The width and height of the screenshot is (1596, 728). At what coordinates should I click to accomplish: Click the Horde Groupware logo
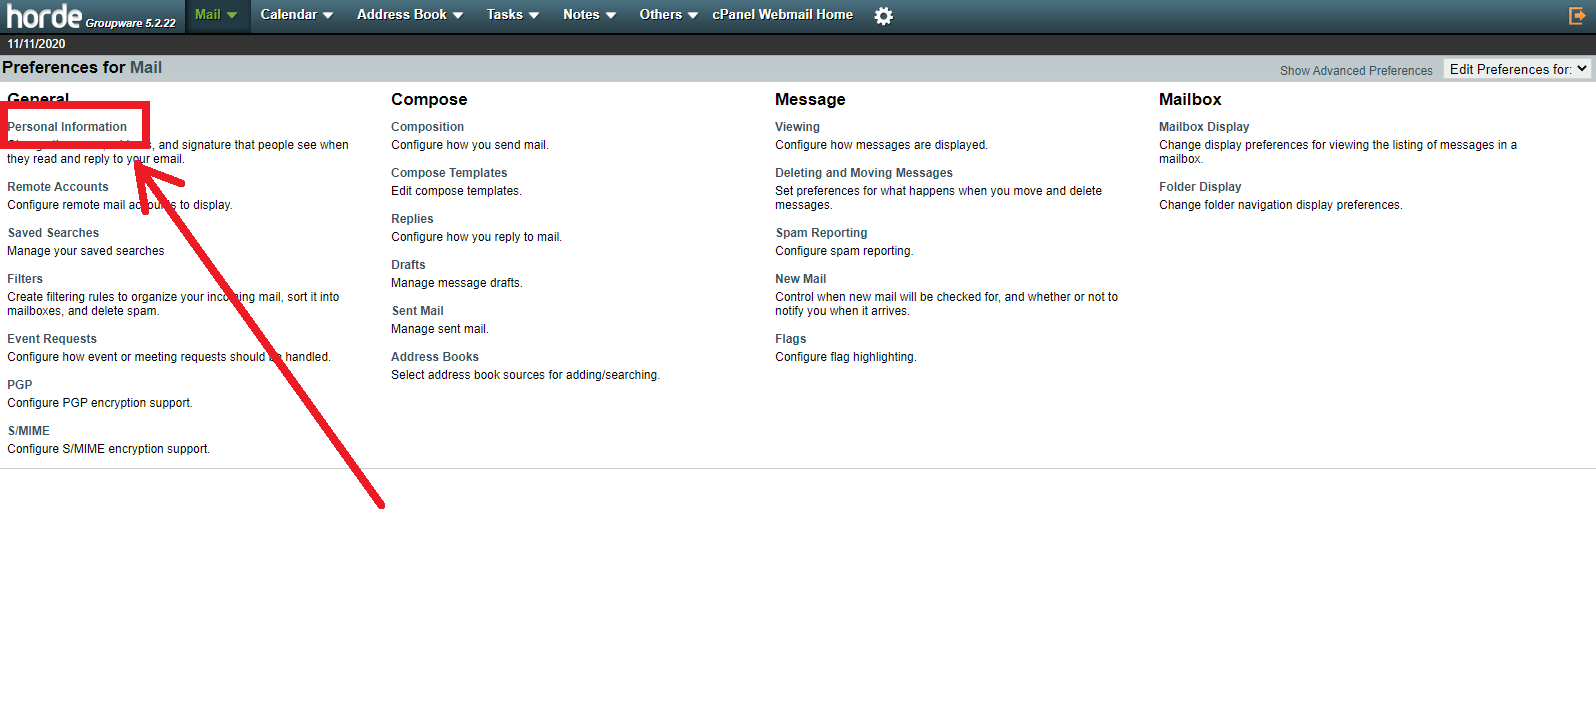pos(91,16)
